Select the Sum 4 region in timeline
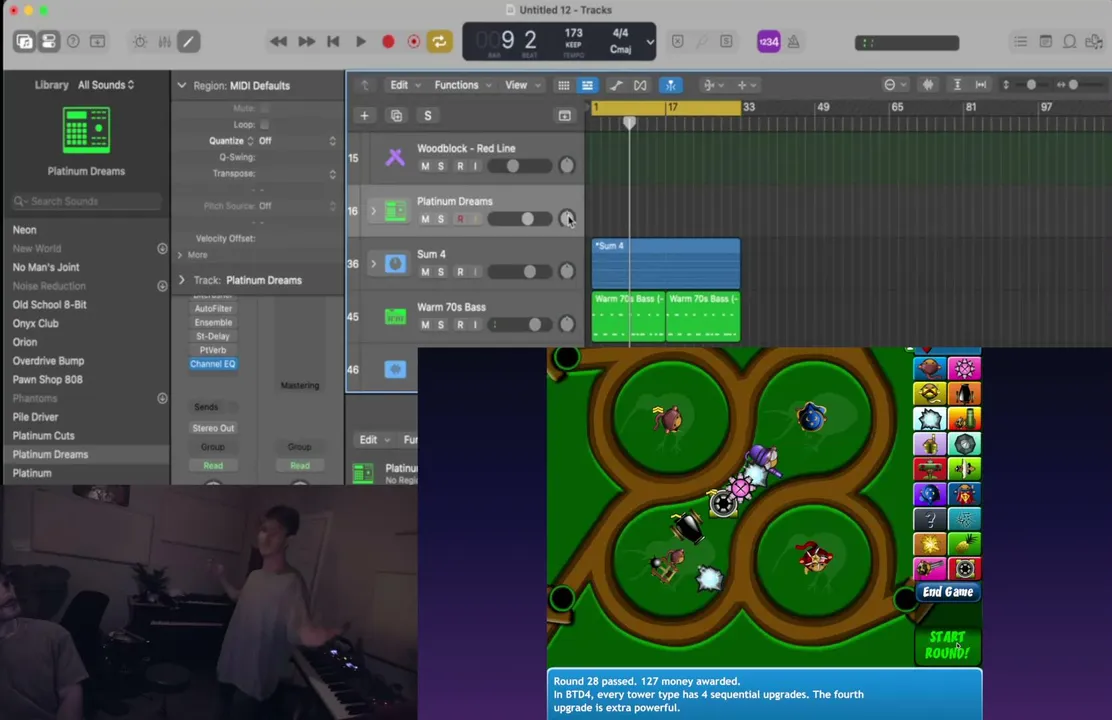The width and height of the screenshot is (1112, 720). click(x=665, y=263)
